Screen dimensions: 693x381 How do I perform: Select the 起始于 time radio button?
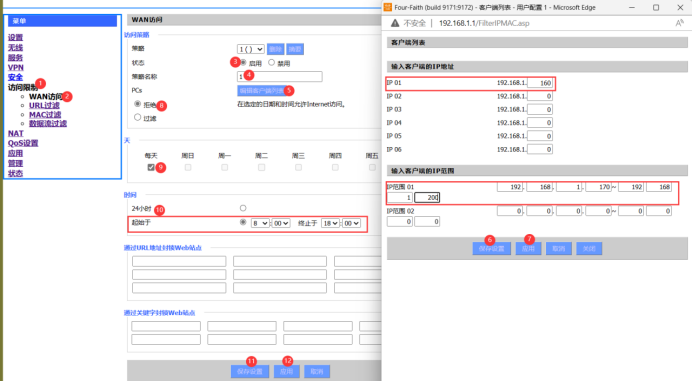[243, 222]
